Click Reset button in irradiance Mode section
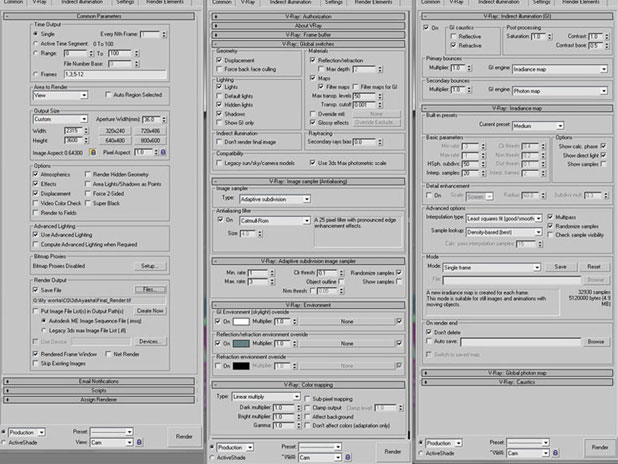This screenshot has height=464, width=618. pyautogui.click(x=594, y=267)
